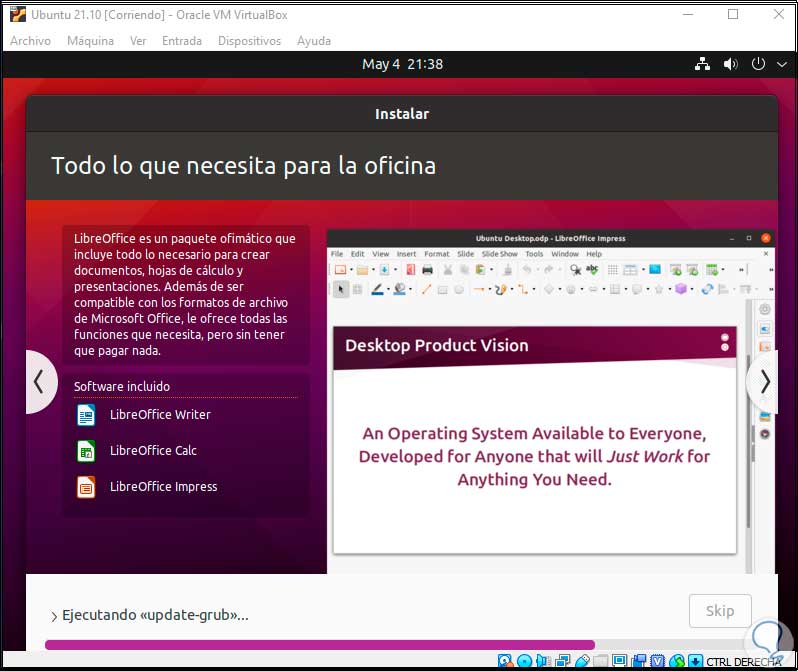Click VirtualBox network adapter status icon

[562, 660]
